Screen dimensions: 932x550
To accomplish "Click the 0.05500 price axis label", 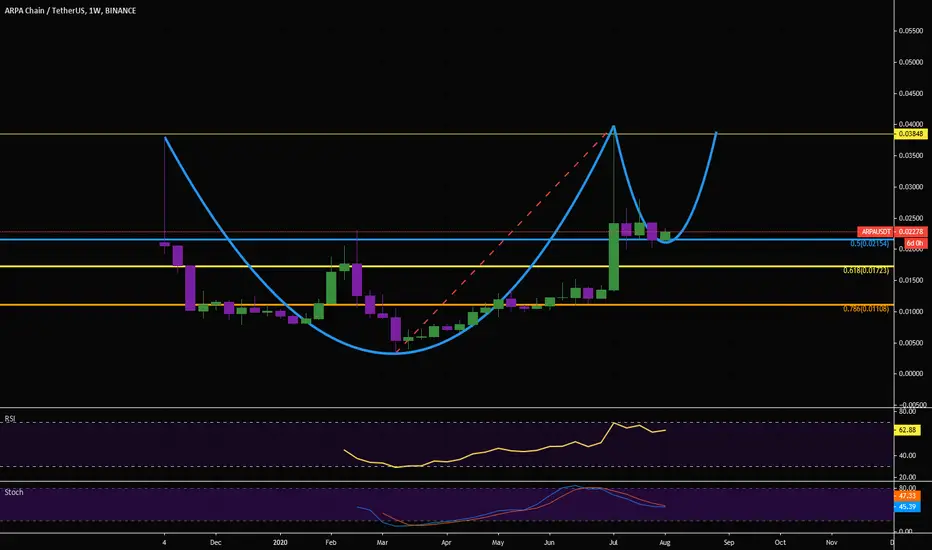I will click(x=911, y=31).
